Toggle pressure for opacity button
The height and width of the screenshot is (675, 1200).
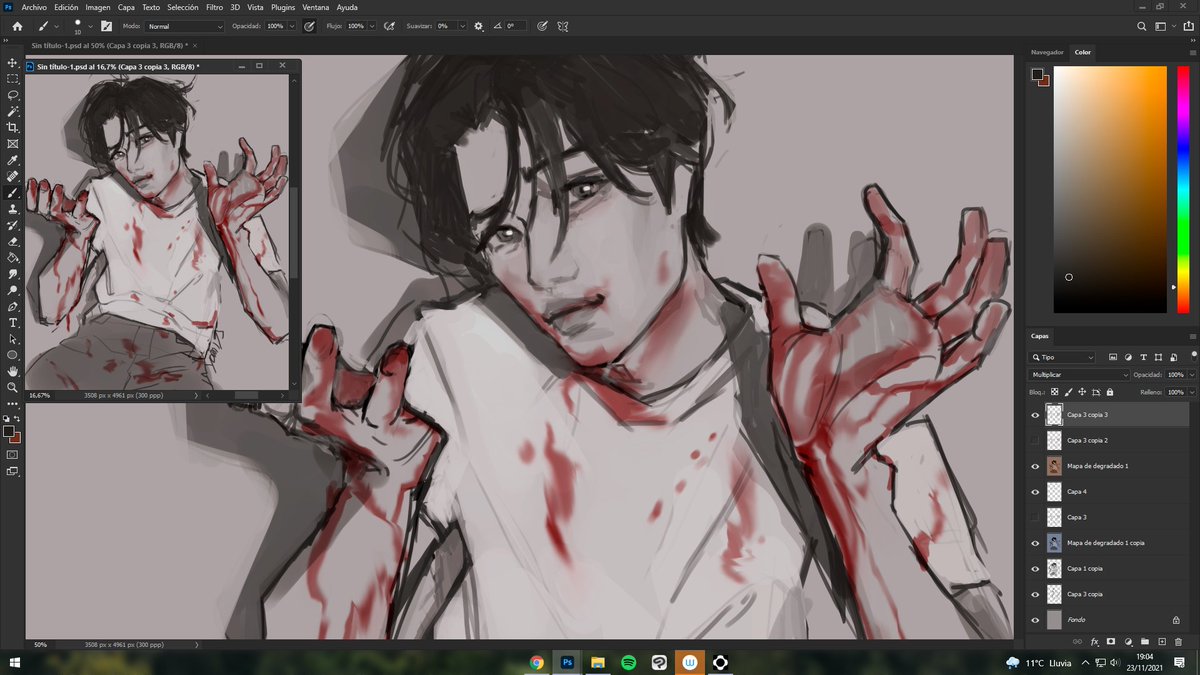point(309,26)
